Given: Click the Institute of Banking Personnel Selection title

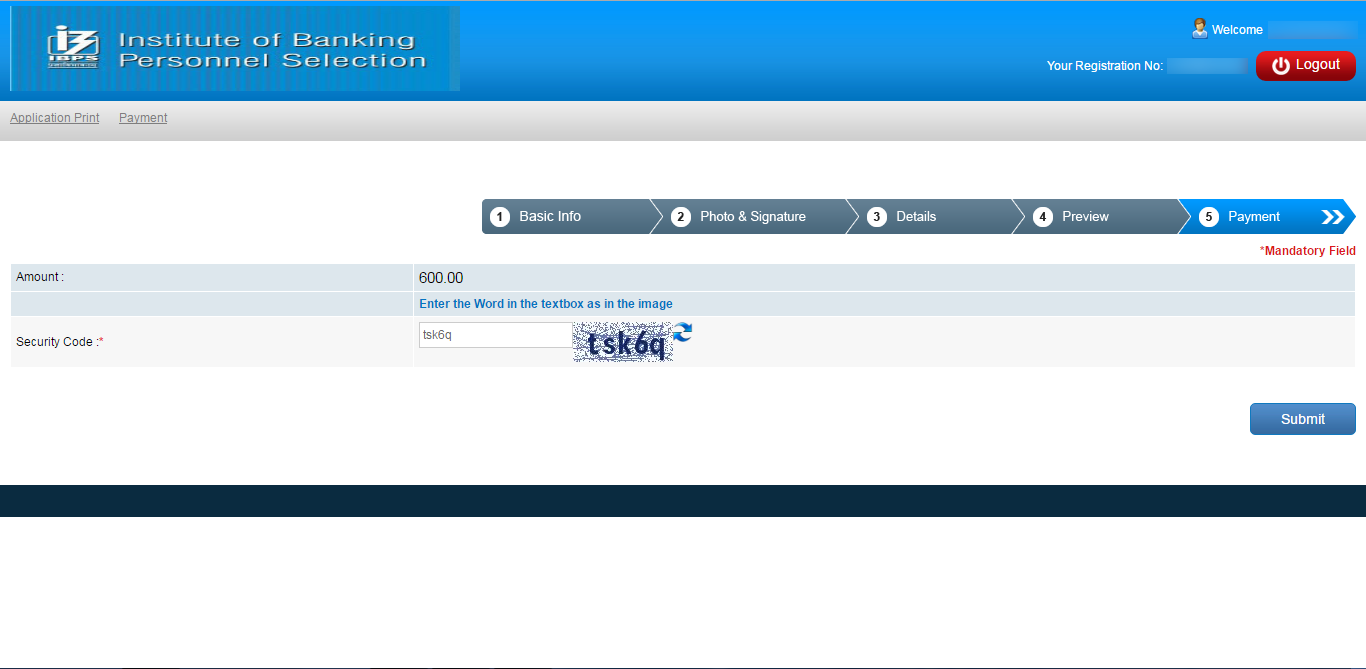Looking at the screenshot, I should click(272, 50).
